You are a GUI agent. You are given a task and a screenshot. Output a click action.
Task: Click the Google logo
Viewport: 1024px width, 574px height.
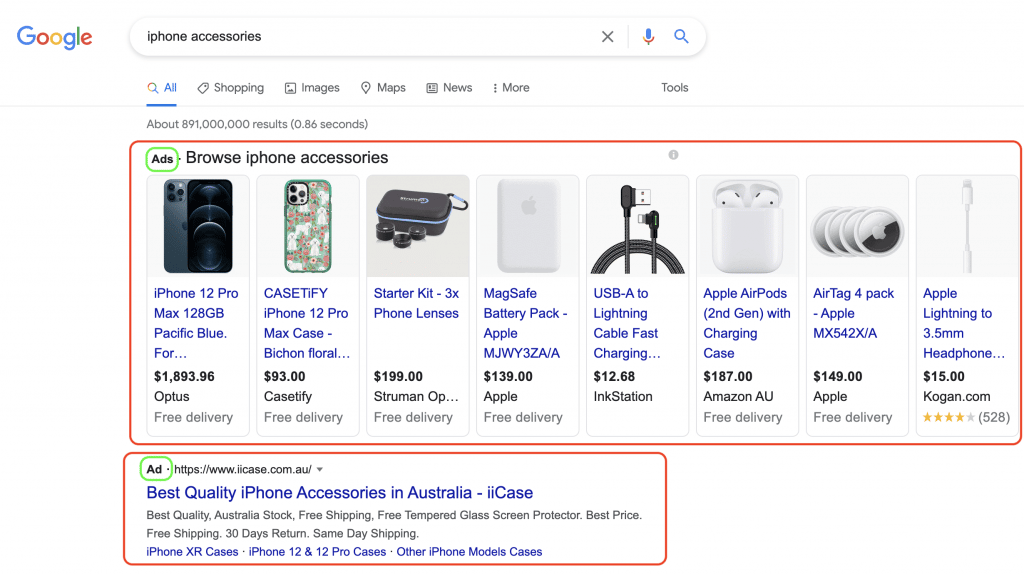point(54,37)
